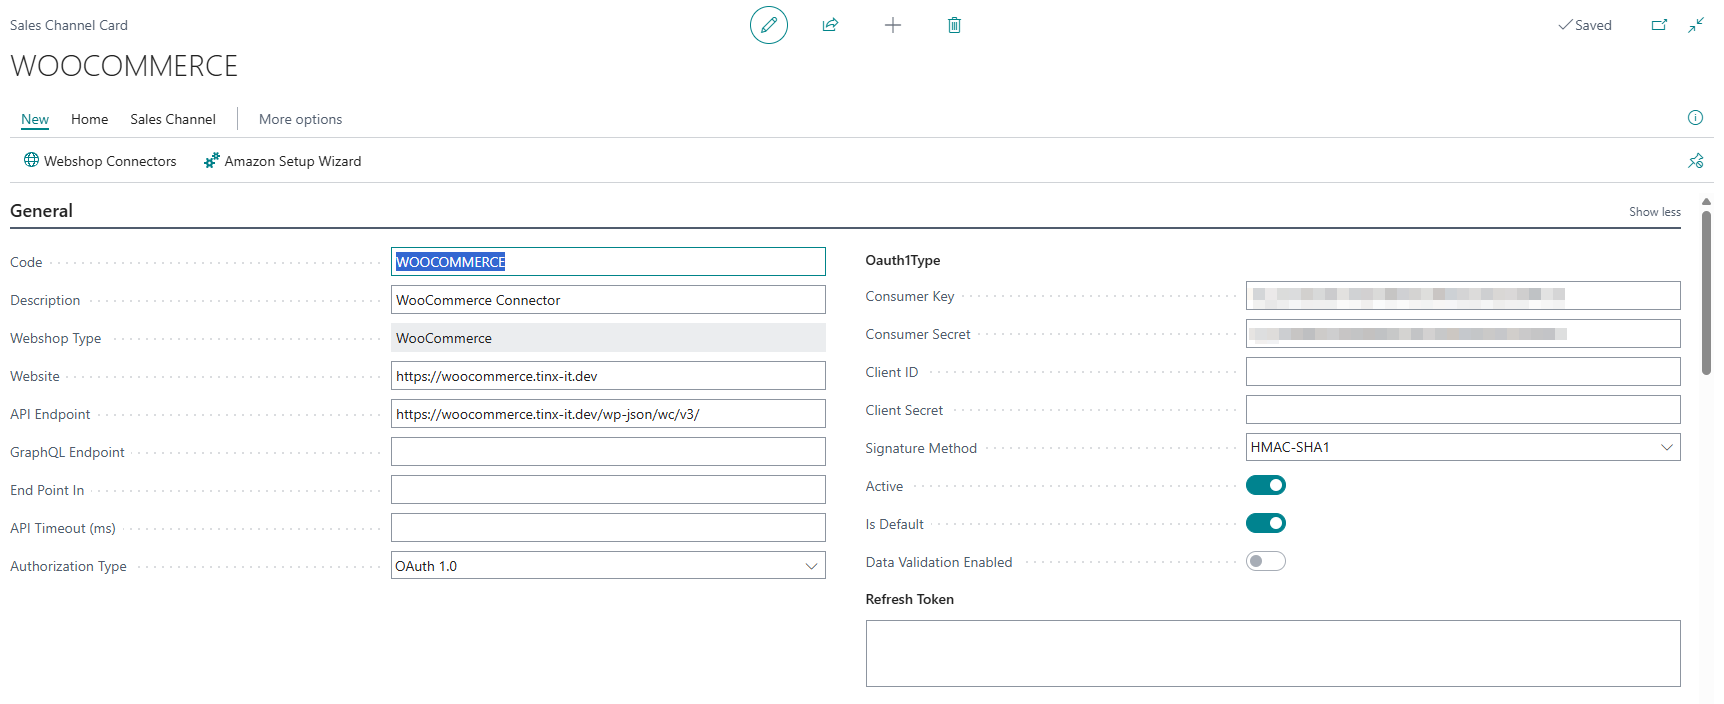The image size is (1724, 704).
Task: Click the Share icon
Action: click(x=830, y=25)
